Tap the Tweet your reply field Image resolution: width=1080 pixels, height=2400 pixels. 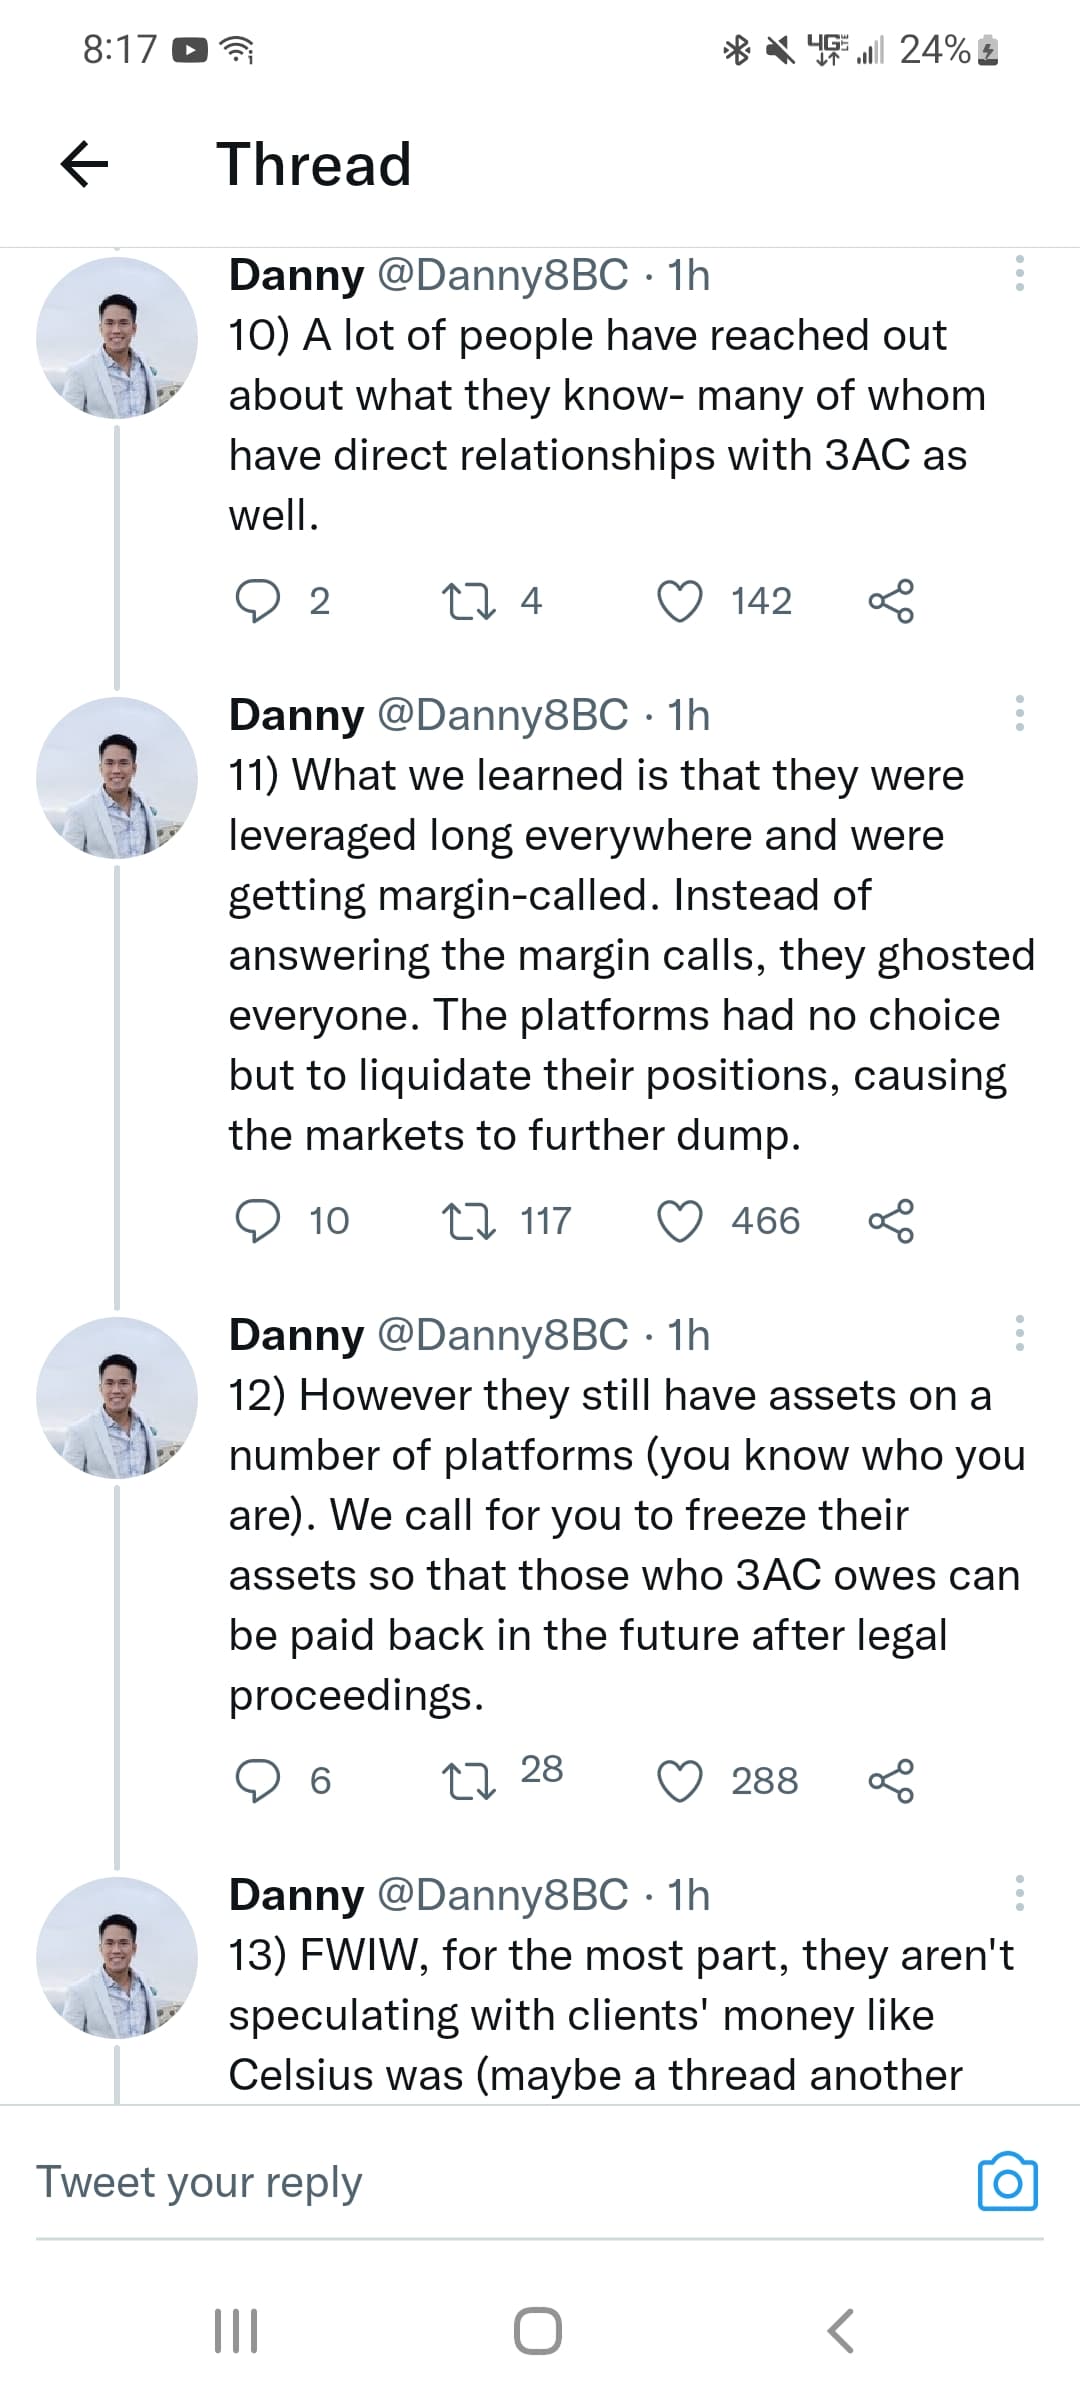tap(500, 2182)
